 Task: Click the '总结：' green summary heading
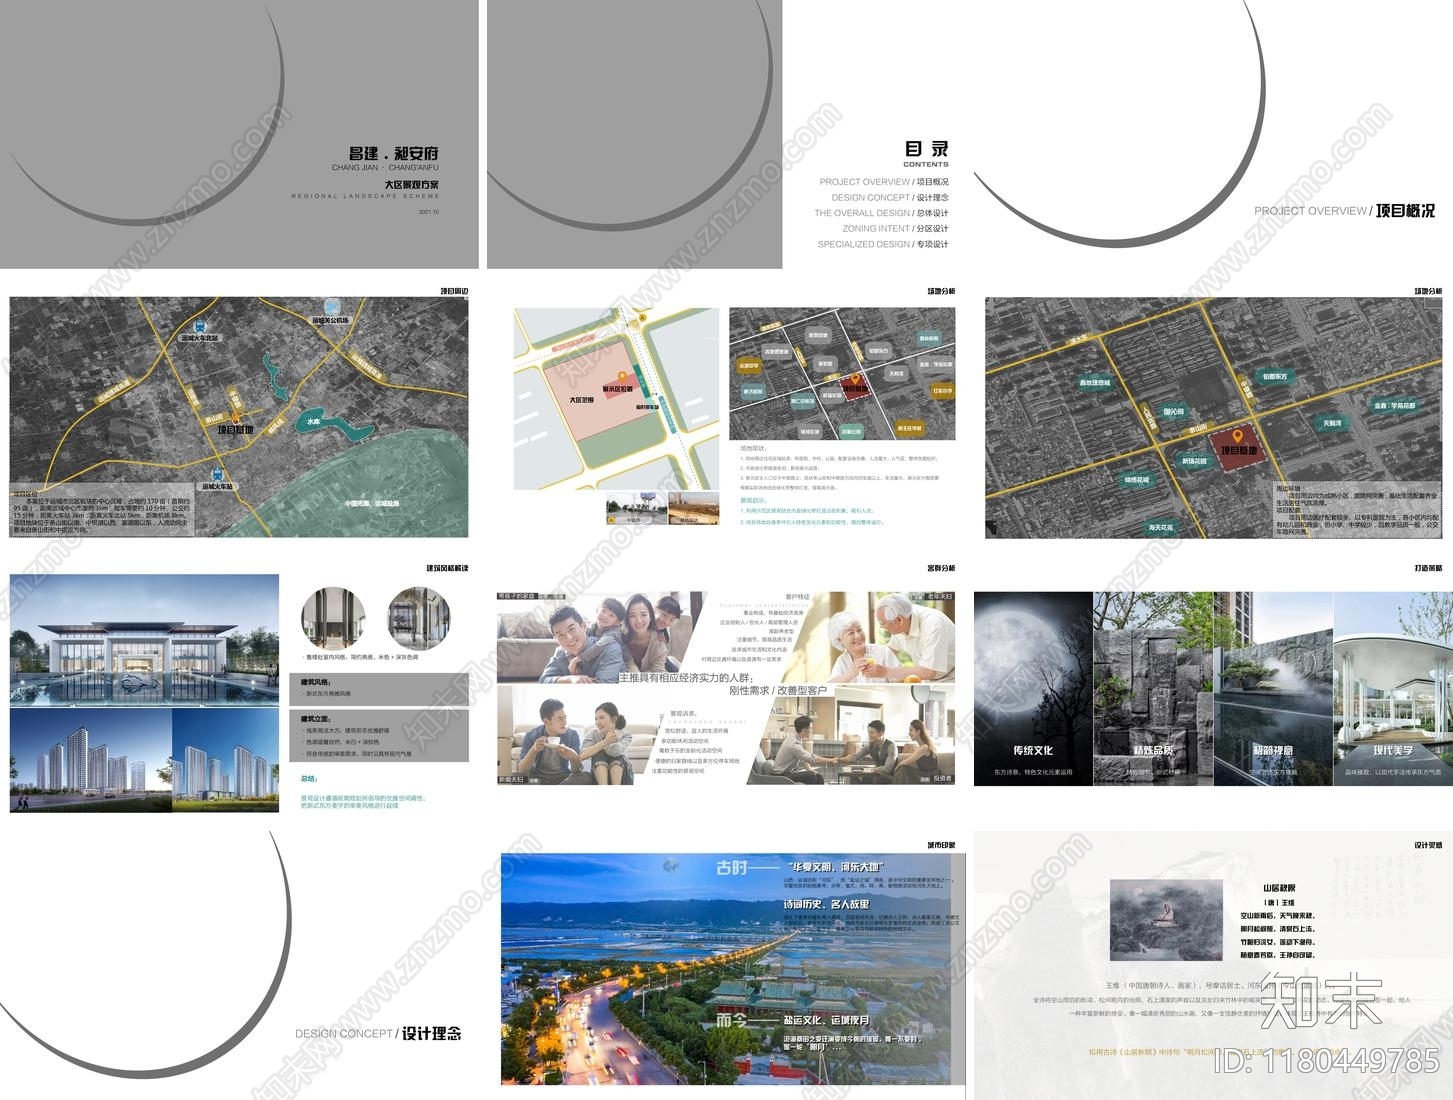click(309, 778)
